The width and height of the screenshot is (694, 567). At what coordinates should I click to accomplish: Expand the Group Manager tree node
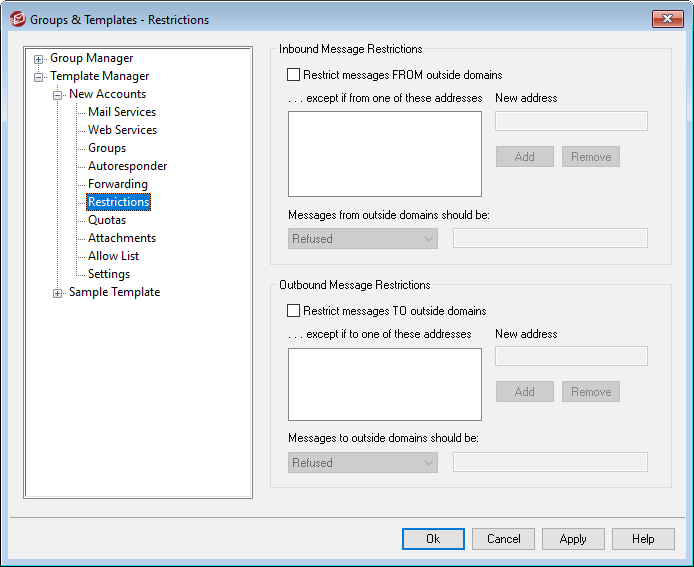click(x=39, y=59)
